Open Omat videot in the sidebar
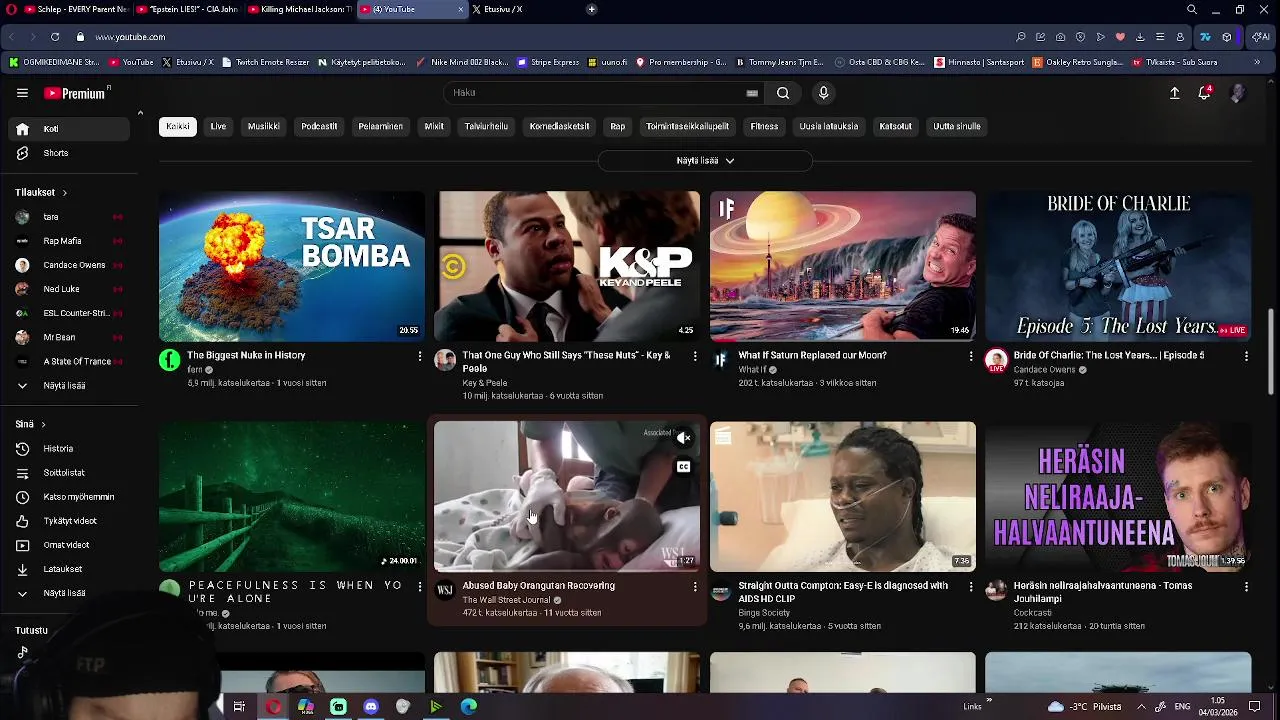Screen dimensions: 1280x720 pyautogui.click(x=68, y=545)
